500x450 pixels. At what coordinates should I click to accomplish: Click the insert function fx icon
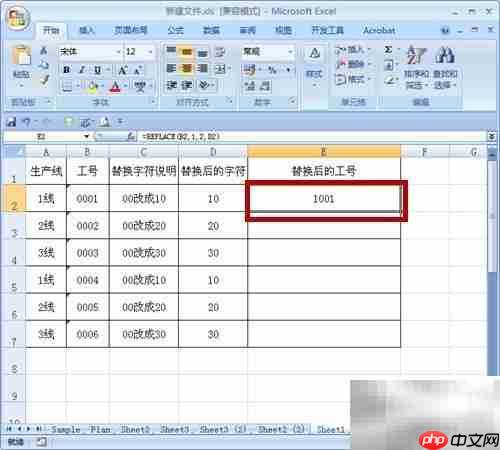(x=132, y=136)
